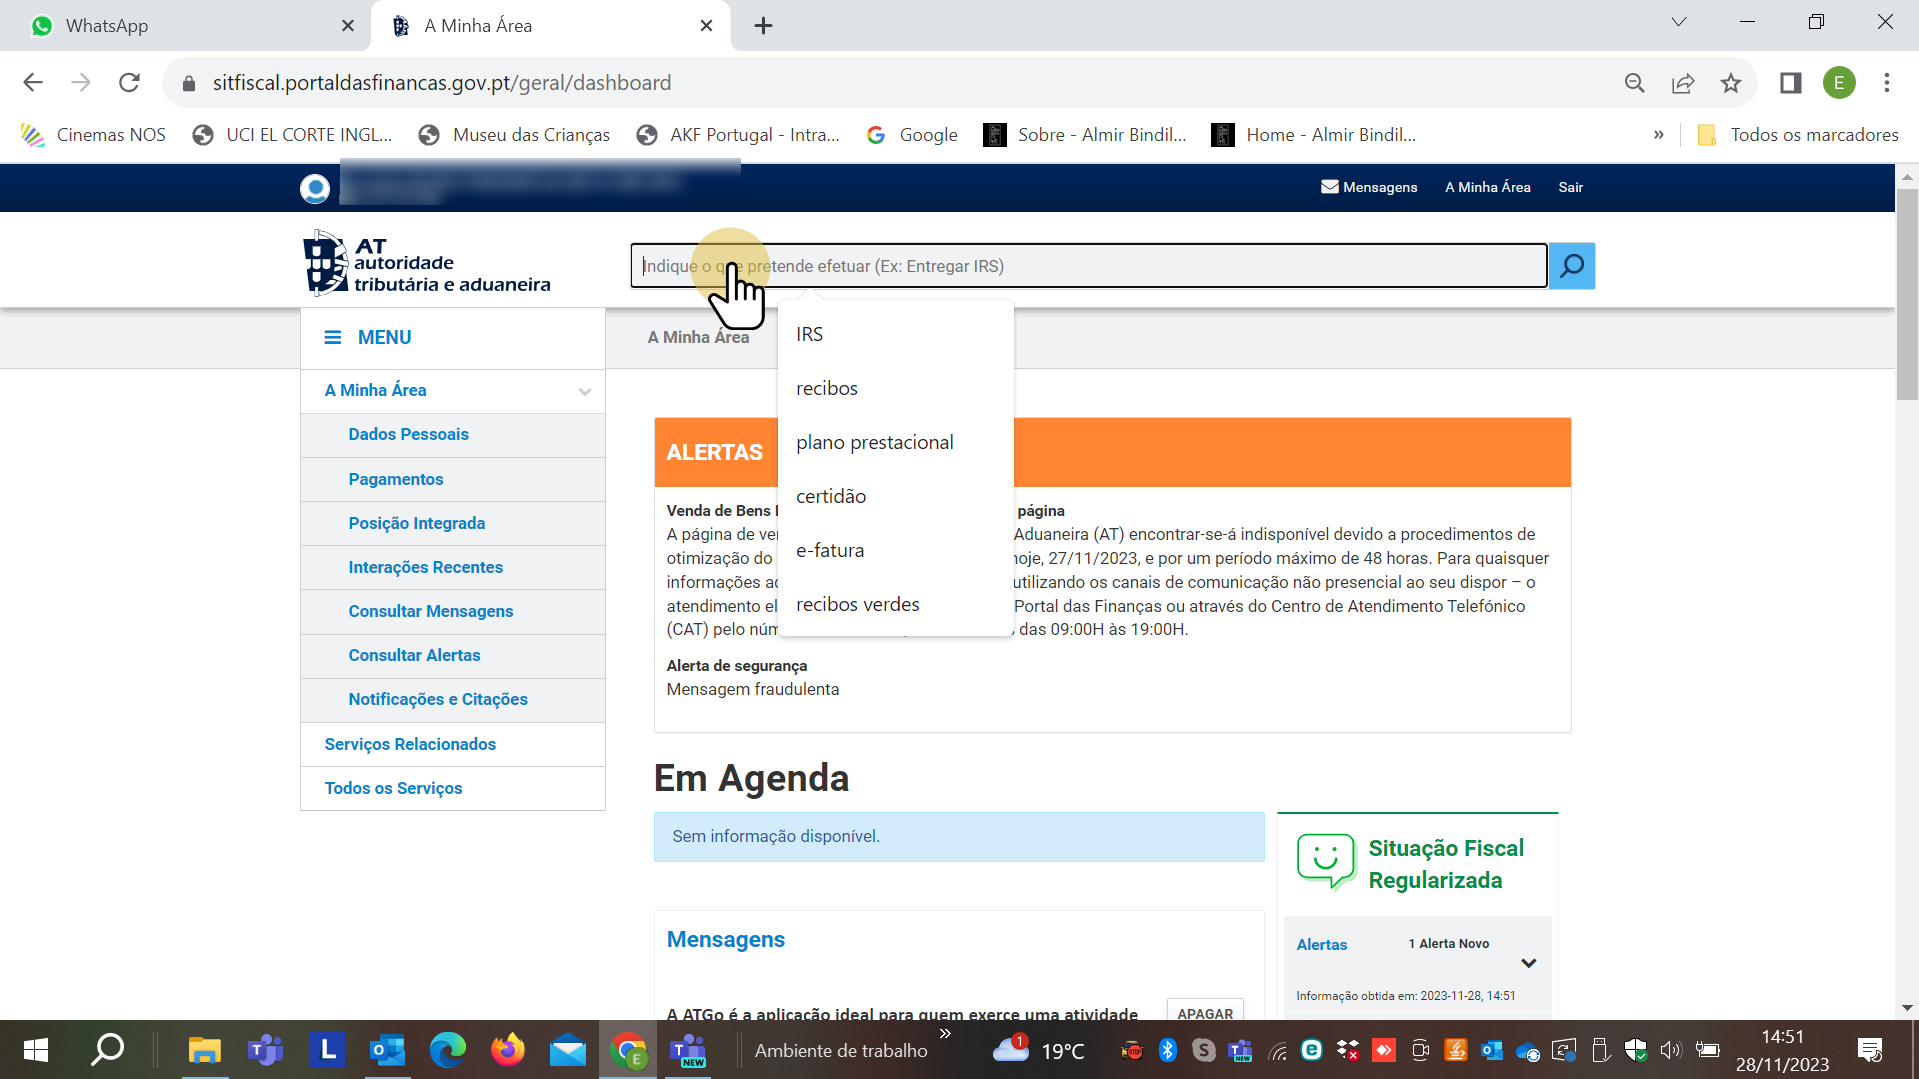Click the AT autoridade tributária logo
The image size is (1919, 1079).
pos(427,265)
